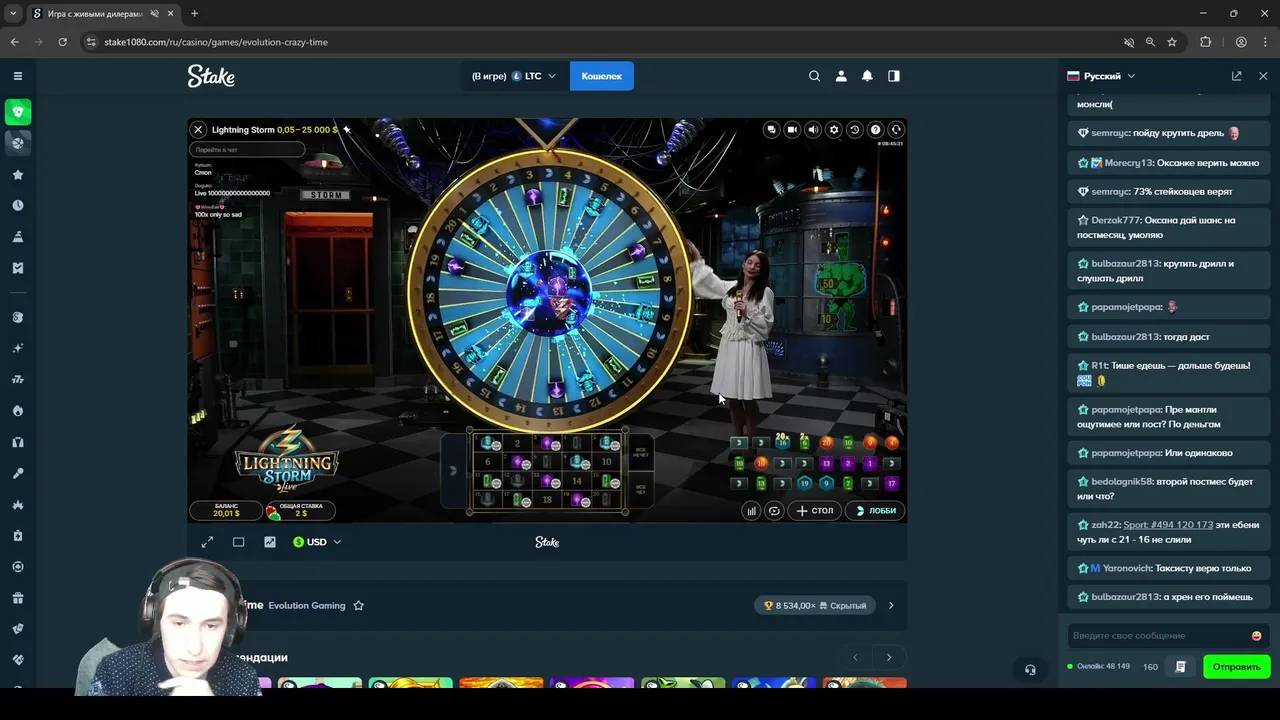Open the hamburger menu in Stake sidebar
Screen dimensions: 1280x720
(18, 76)
